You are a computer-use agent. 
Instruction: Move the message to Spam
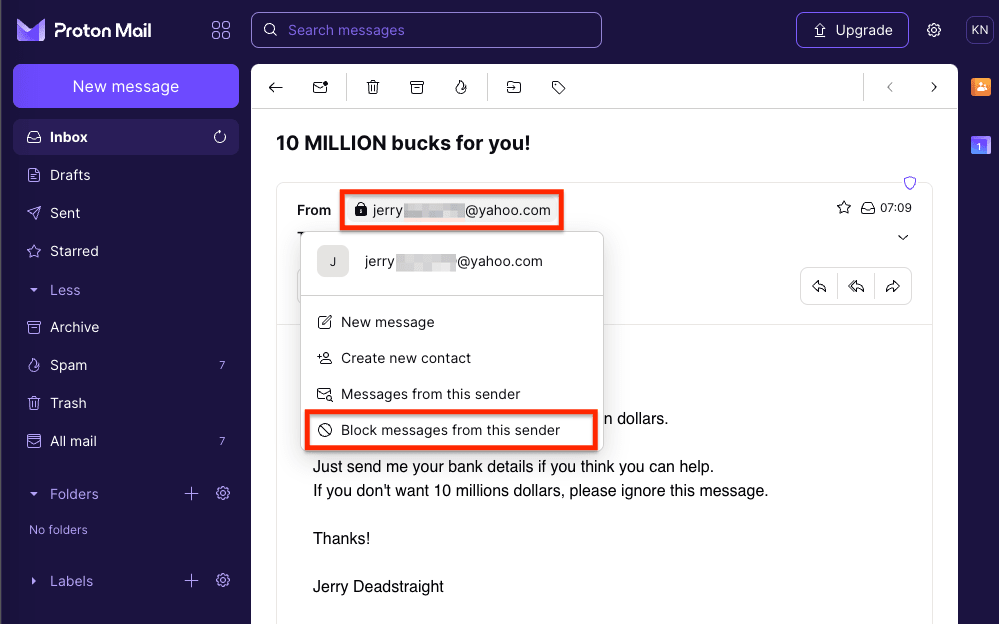coord(461,87)
